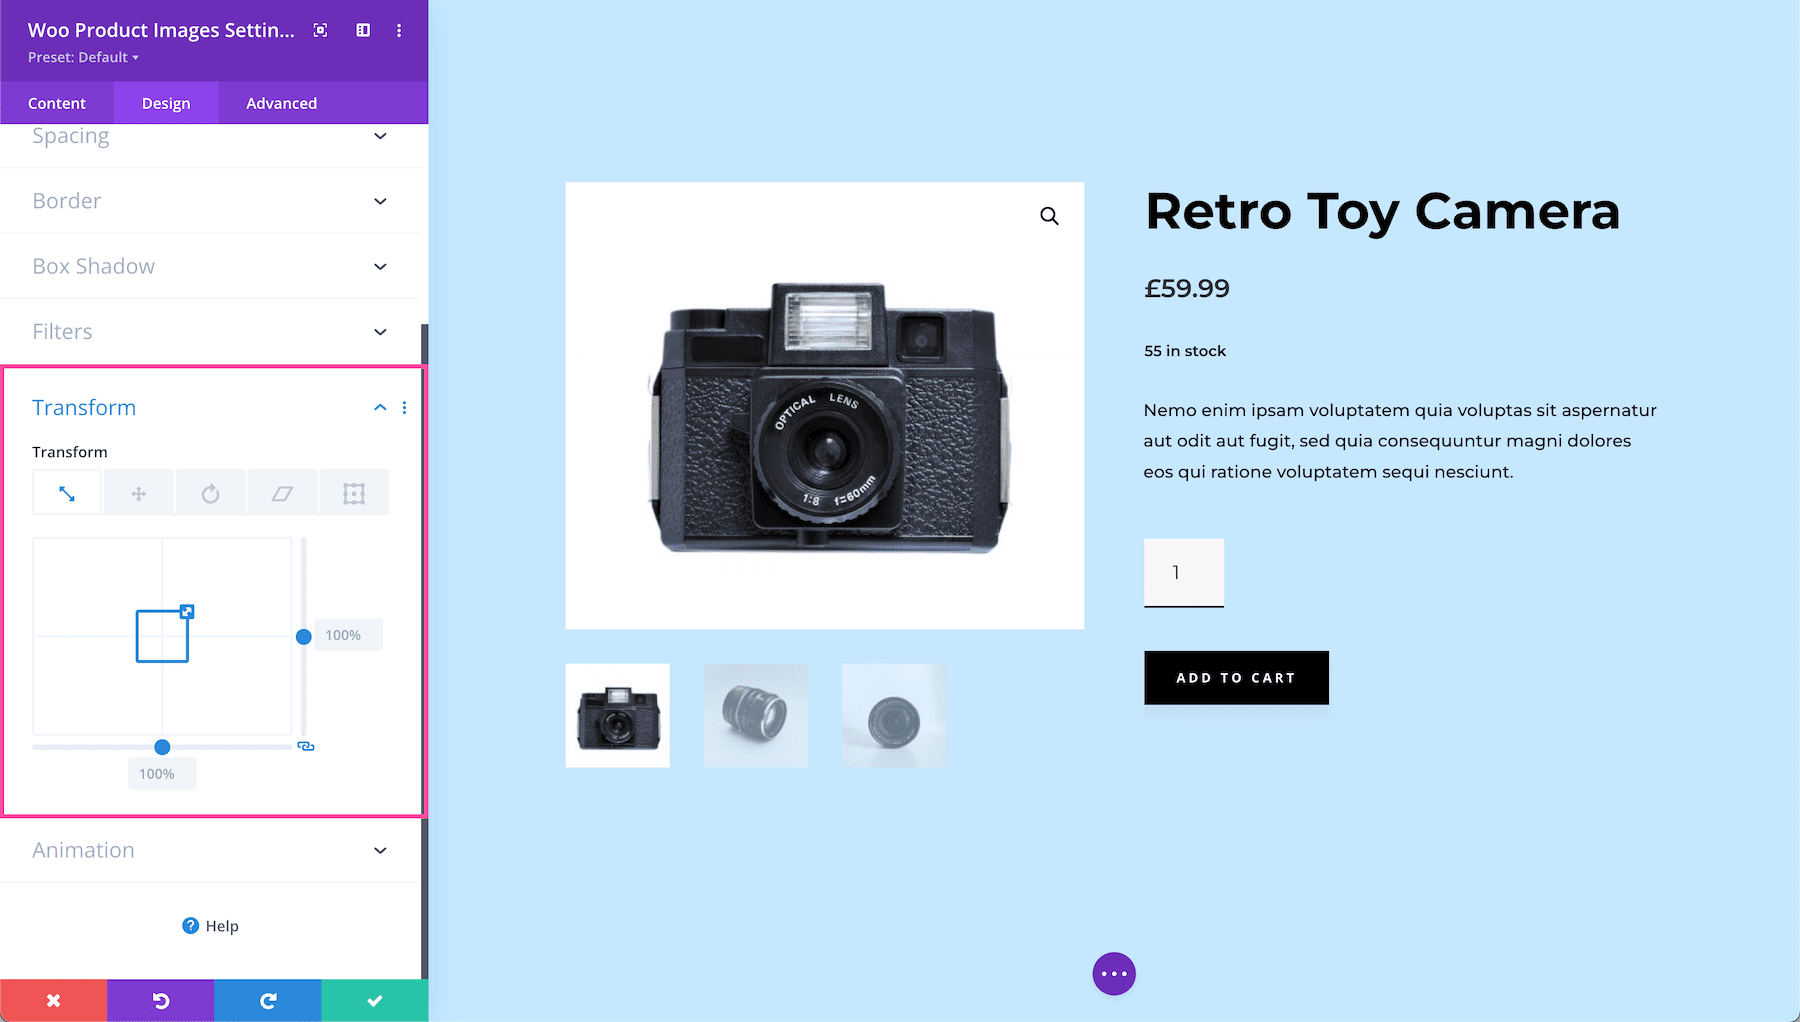Open the Preset: Default dropdown
The height and width of the screenshot is (1022, 1800).
(x=82, y=57)
